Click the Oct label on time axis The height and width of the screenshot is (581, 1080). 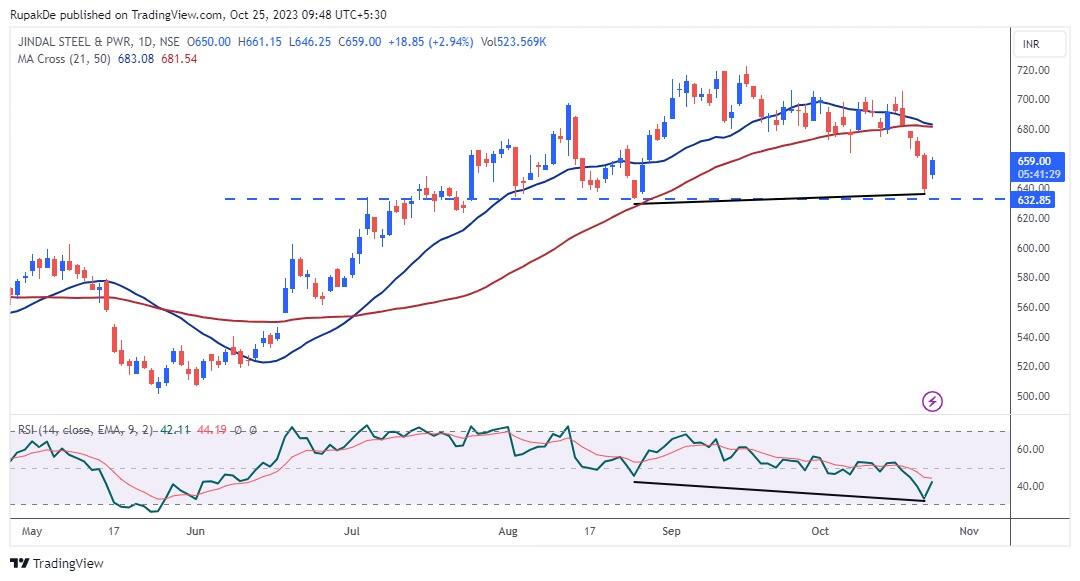(820, 531)
